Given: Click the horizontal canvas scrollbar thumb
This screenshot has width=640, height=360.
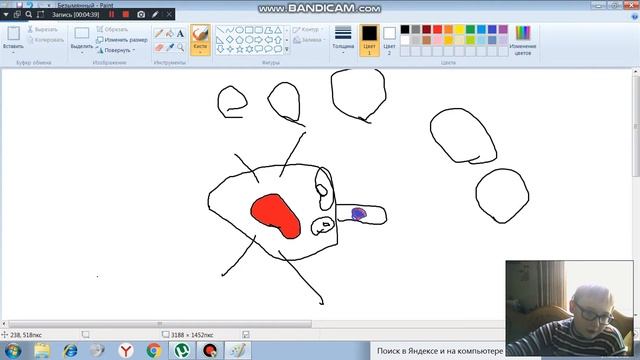Looking at the screenshot, I should pos(160,324).
